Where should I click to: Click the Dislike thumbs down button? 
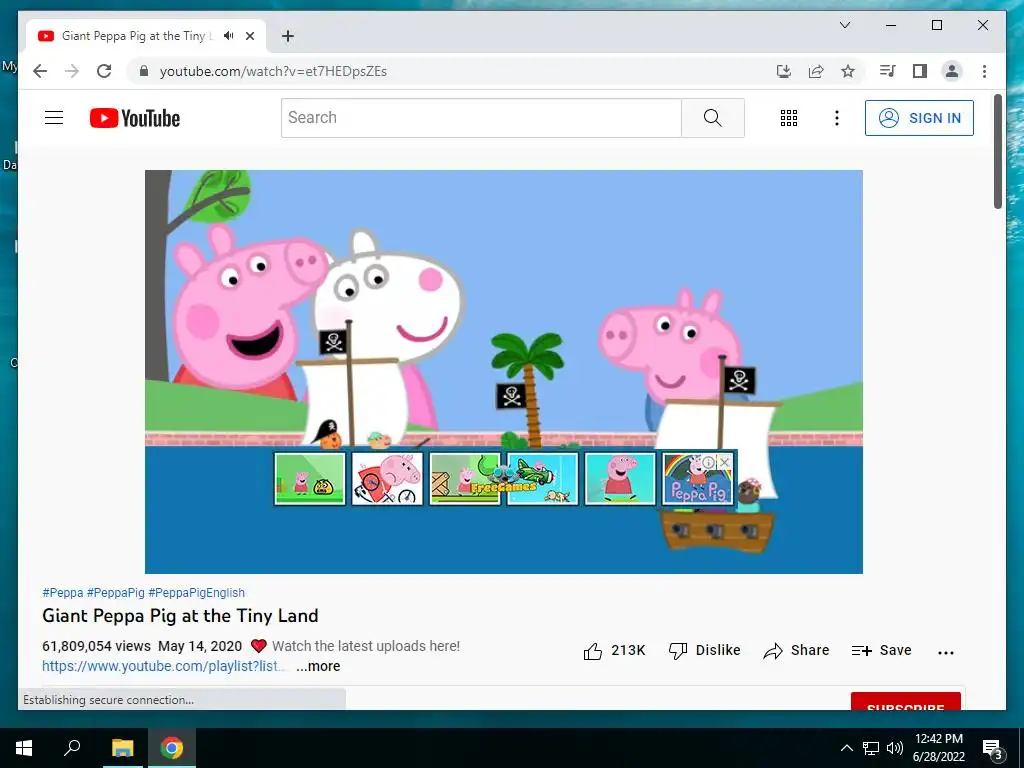705,650
